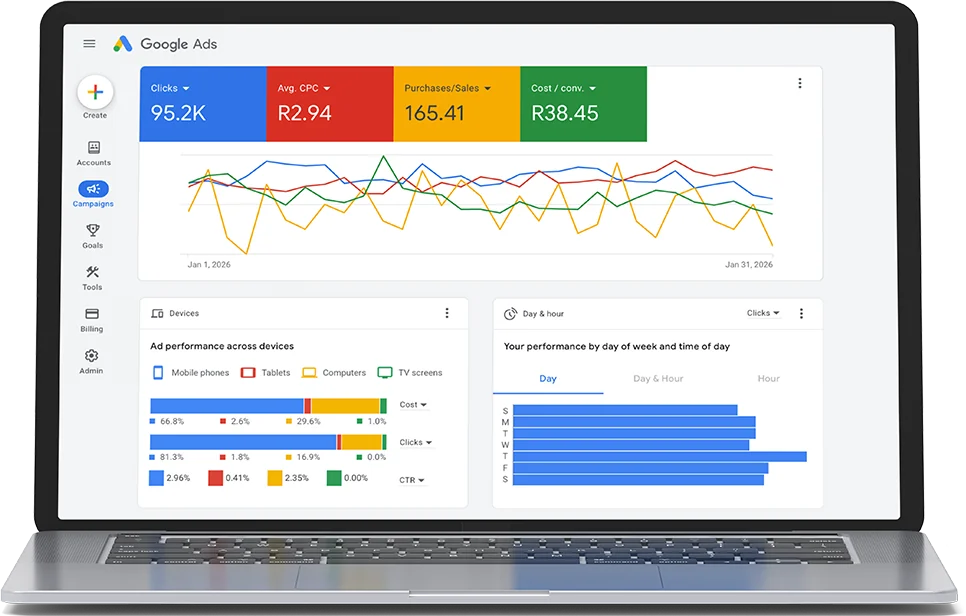
Task: Open the CTR dropdown in Devices card
Action: click(x=412, y=480)
